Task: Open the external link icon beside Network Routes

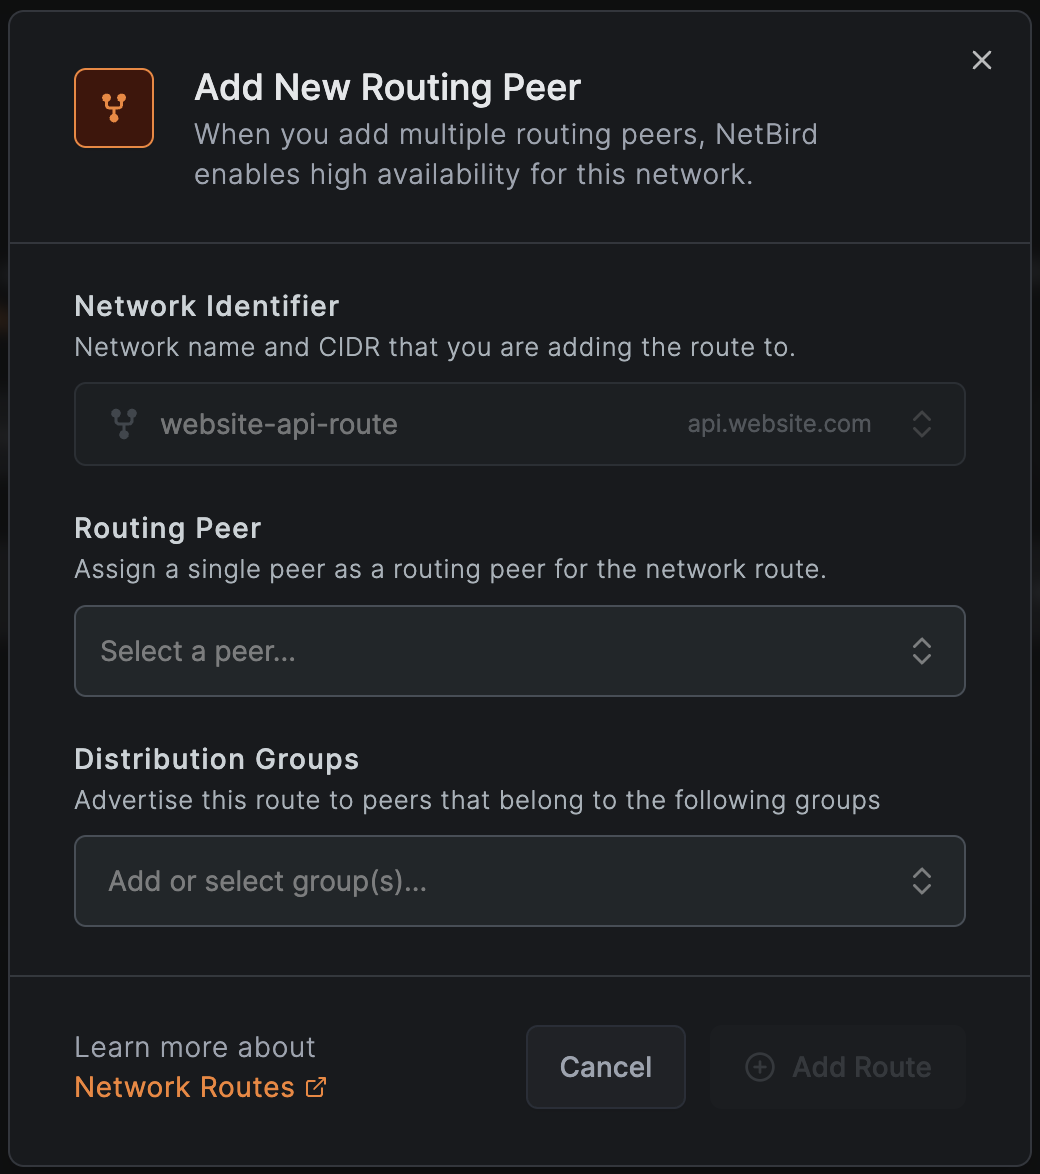Action: coord(317,1087)
